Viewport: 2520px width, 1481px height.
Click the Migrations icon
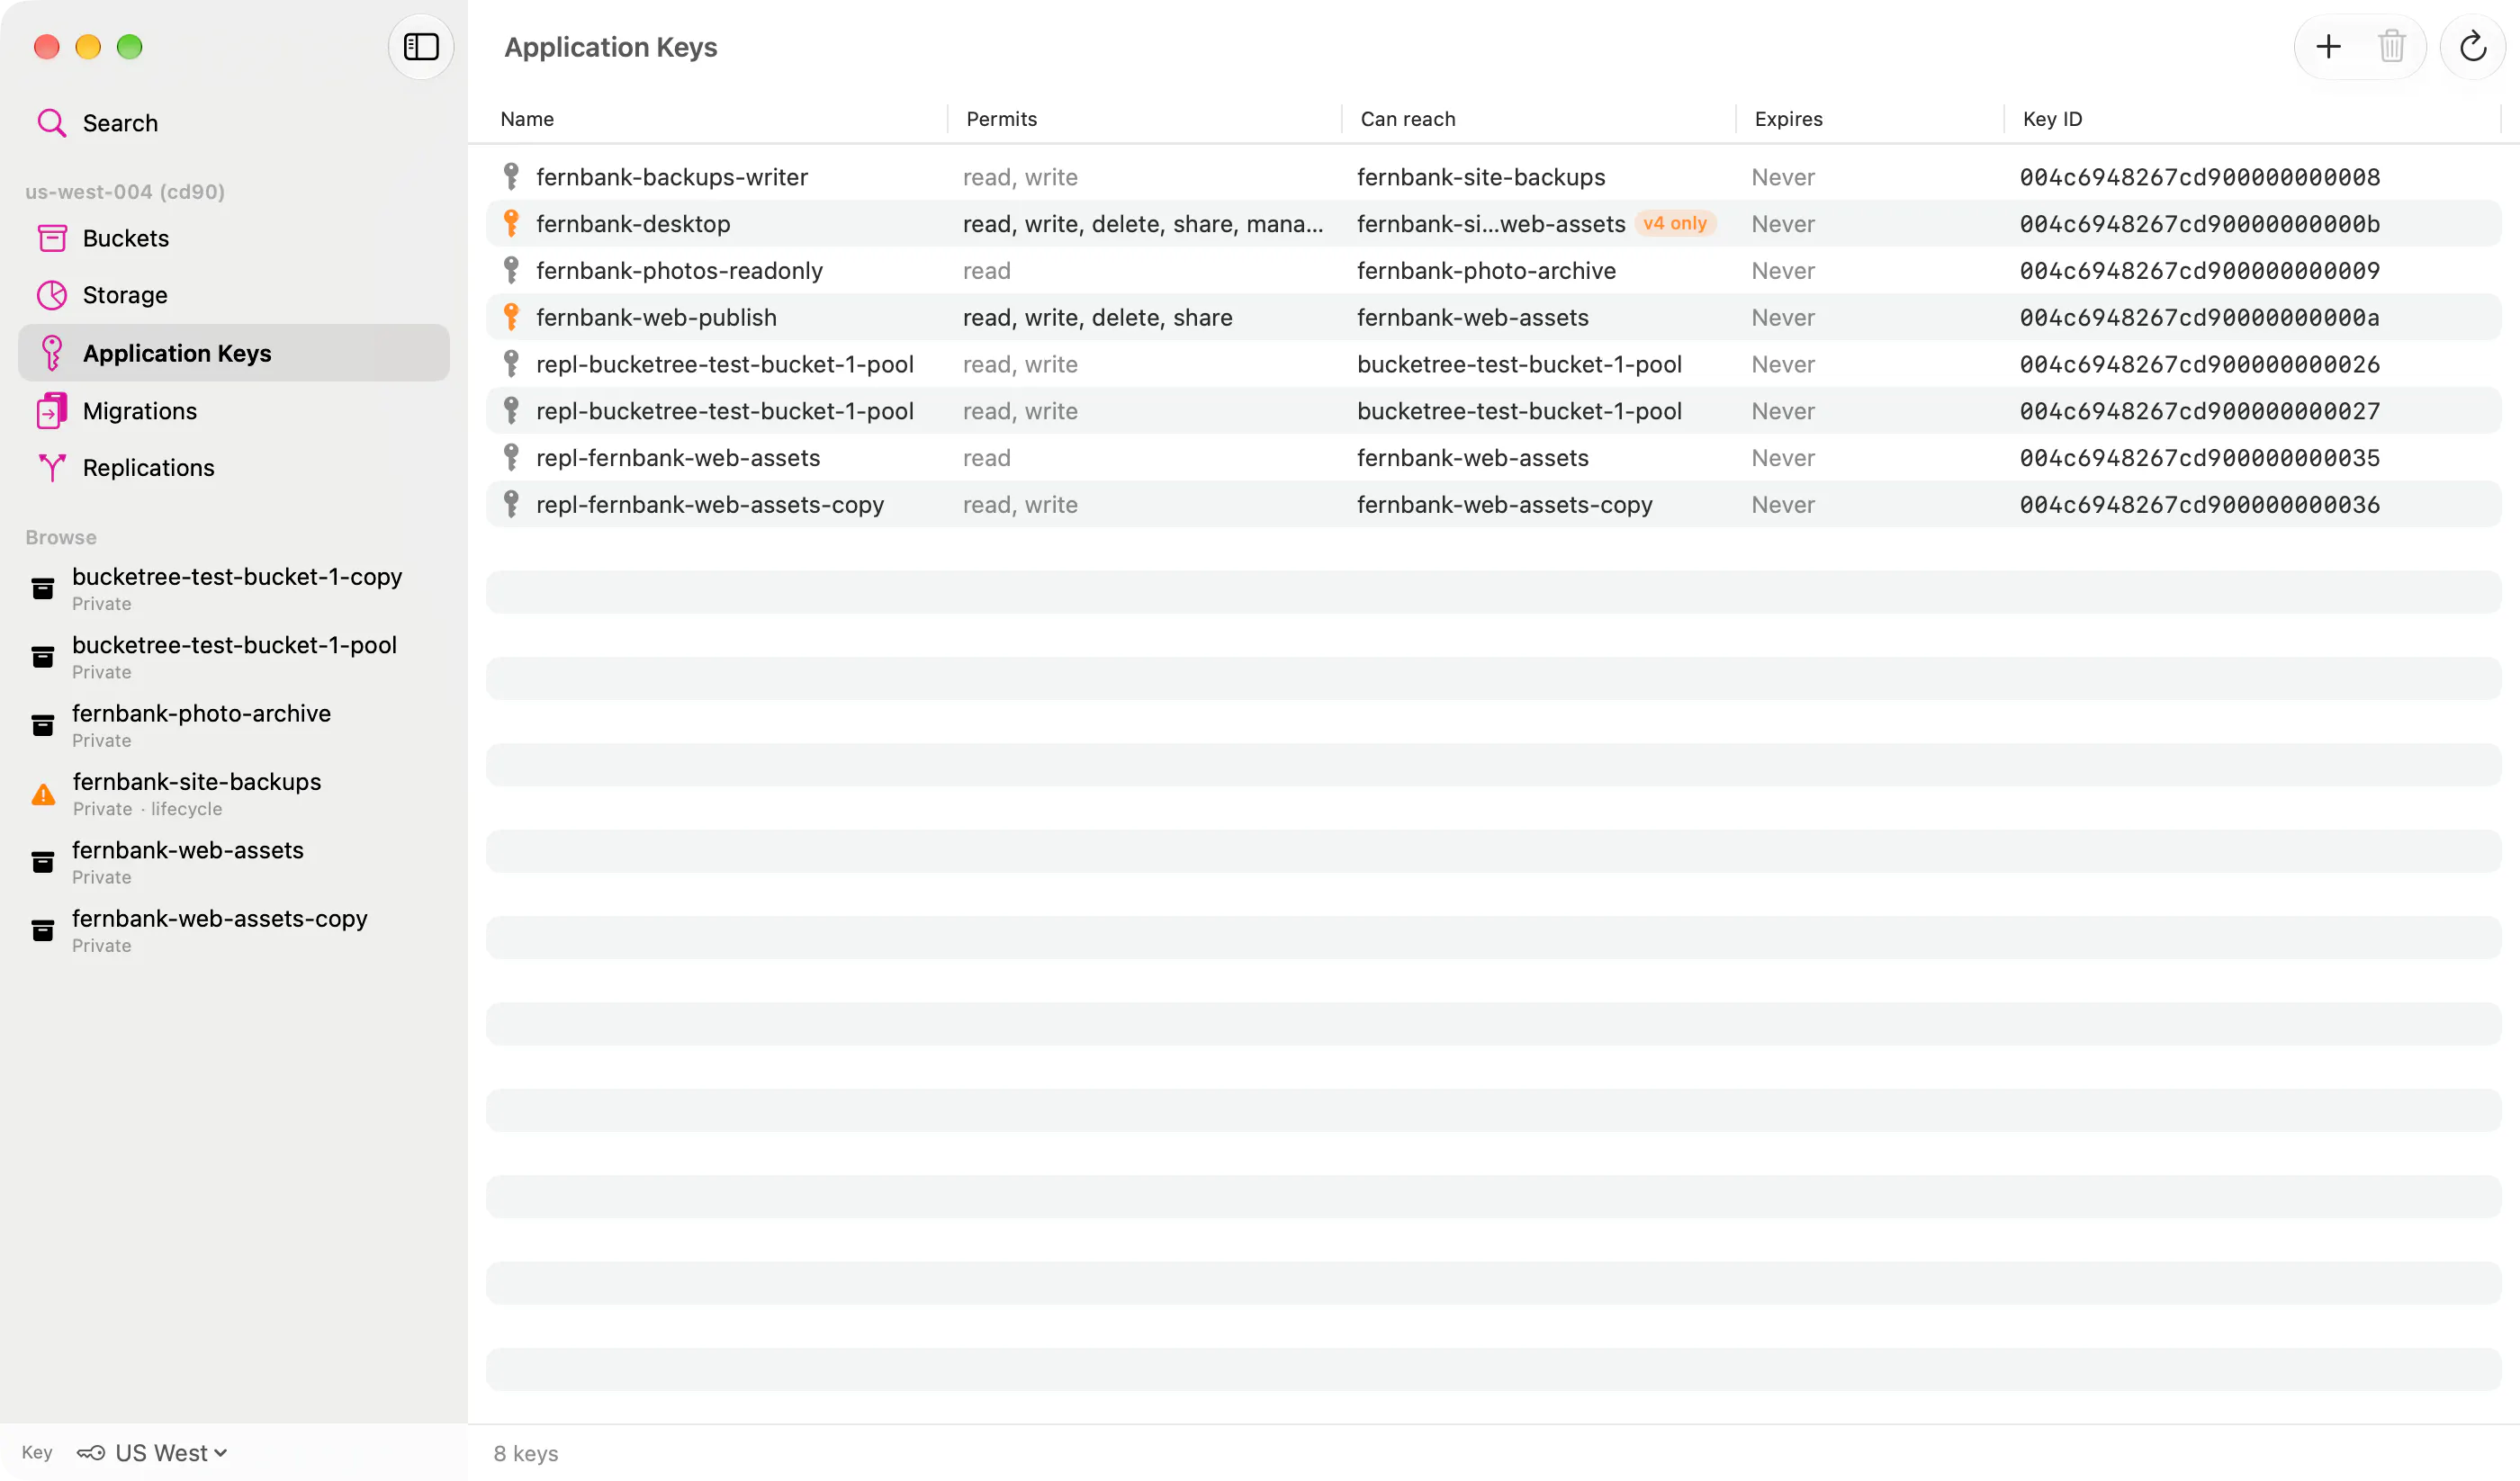(52, 411)
